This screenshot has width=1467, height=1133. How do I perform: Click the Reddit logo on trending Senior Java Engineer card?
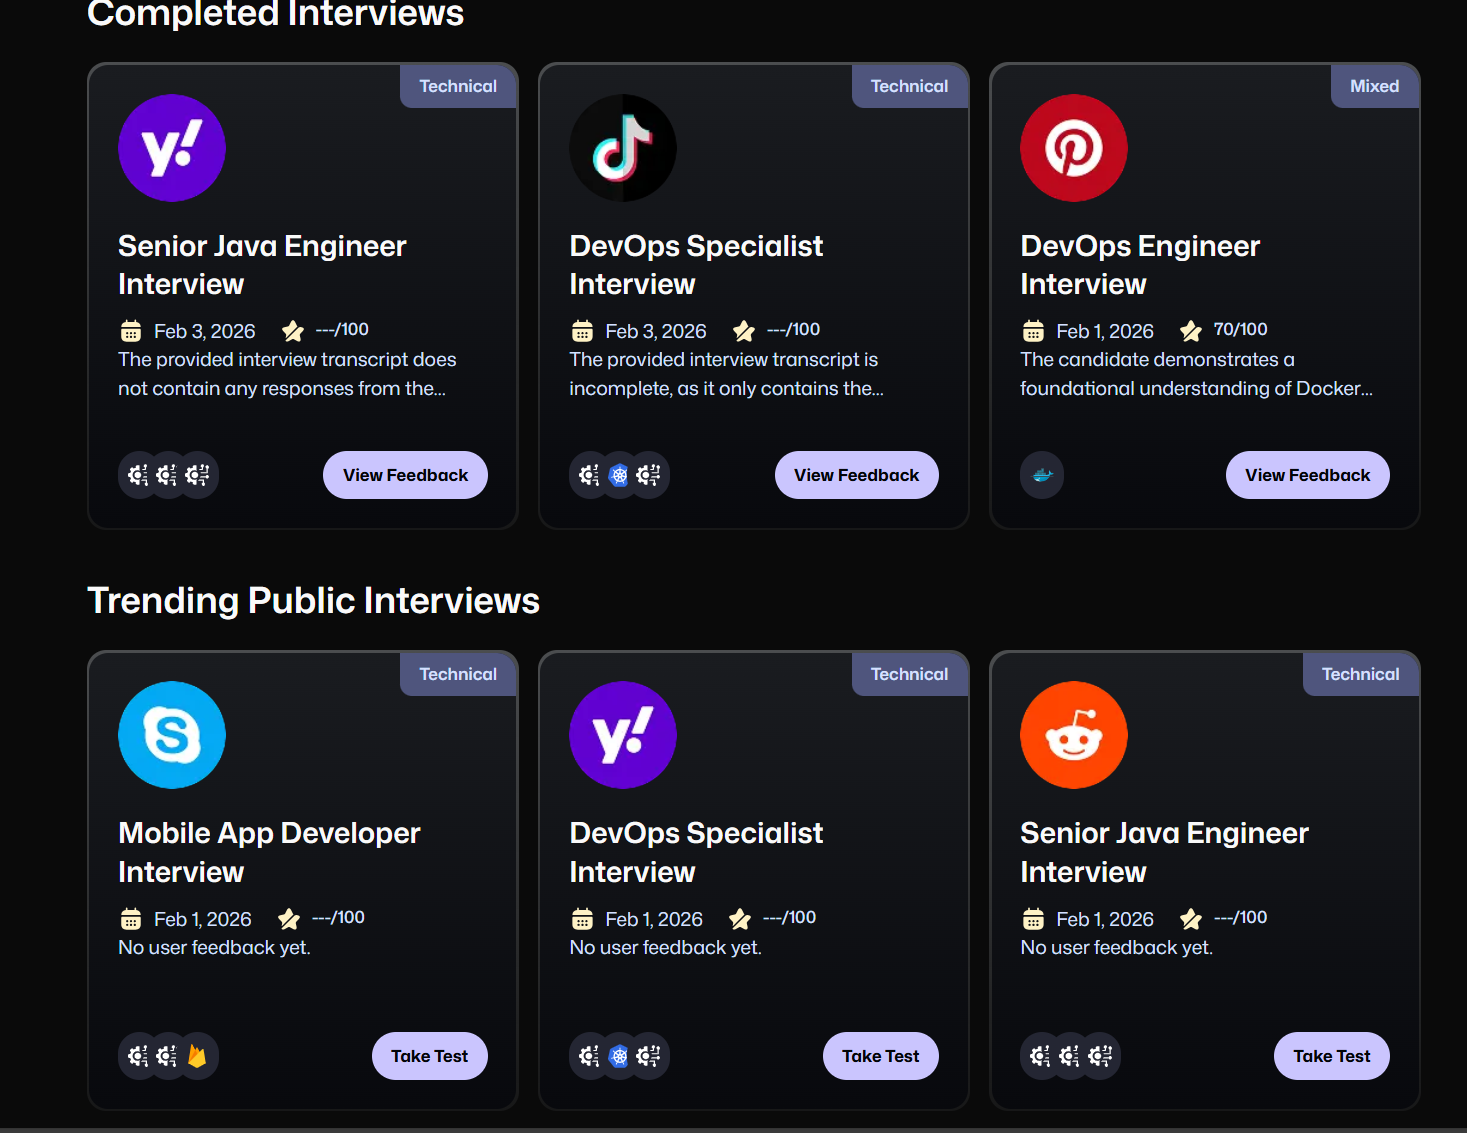pos(1073,734)
